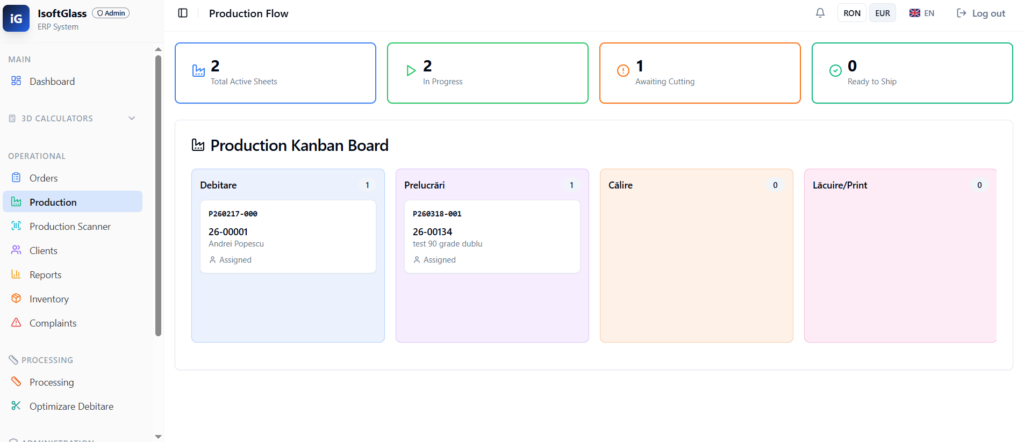Click the Optimizare Debitare scissors icon

click(15, 406)
